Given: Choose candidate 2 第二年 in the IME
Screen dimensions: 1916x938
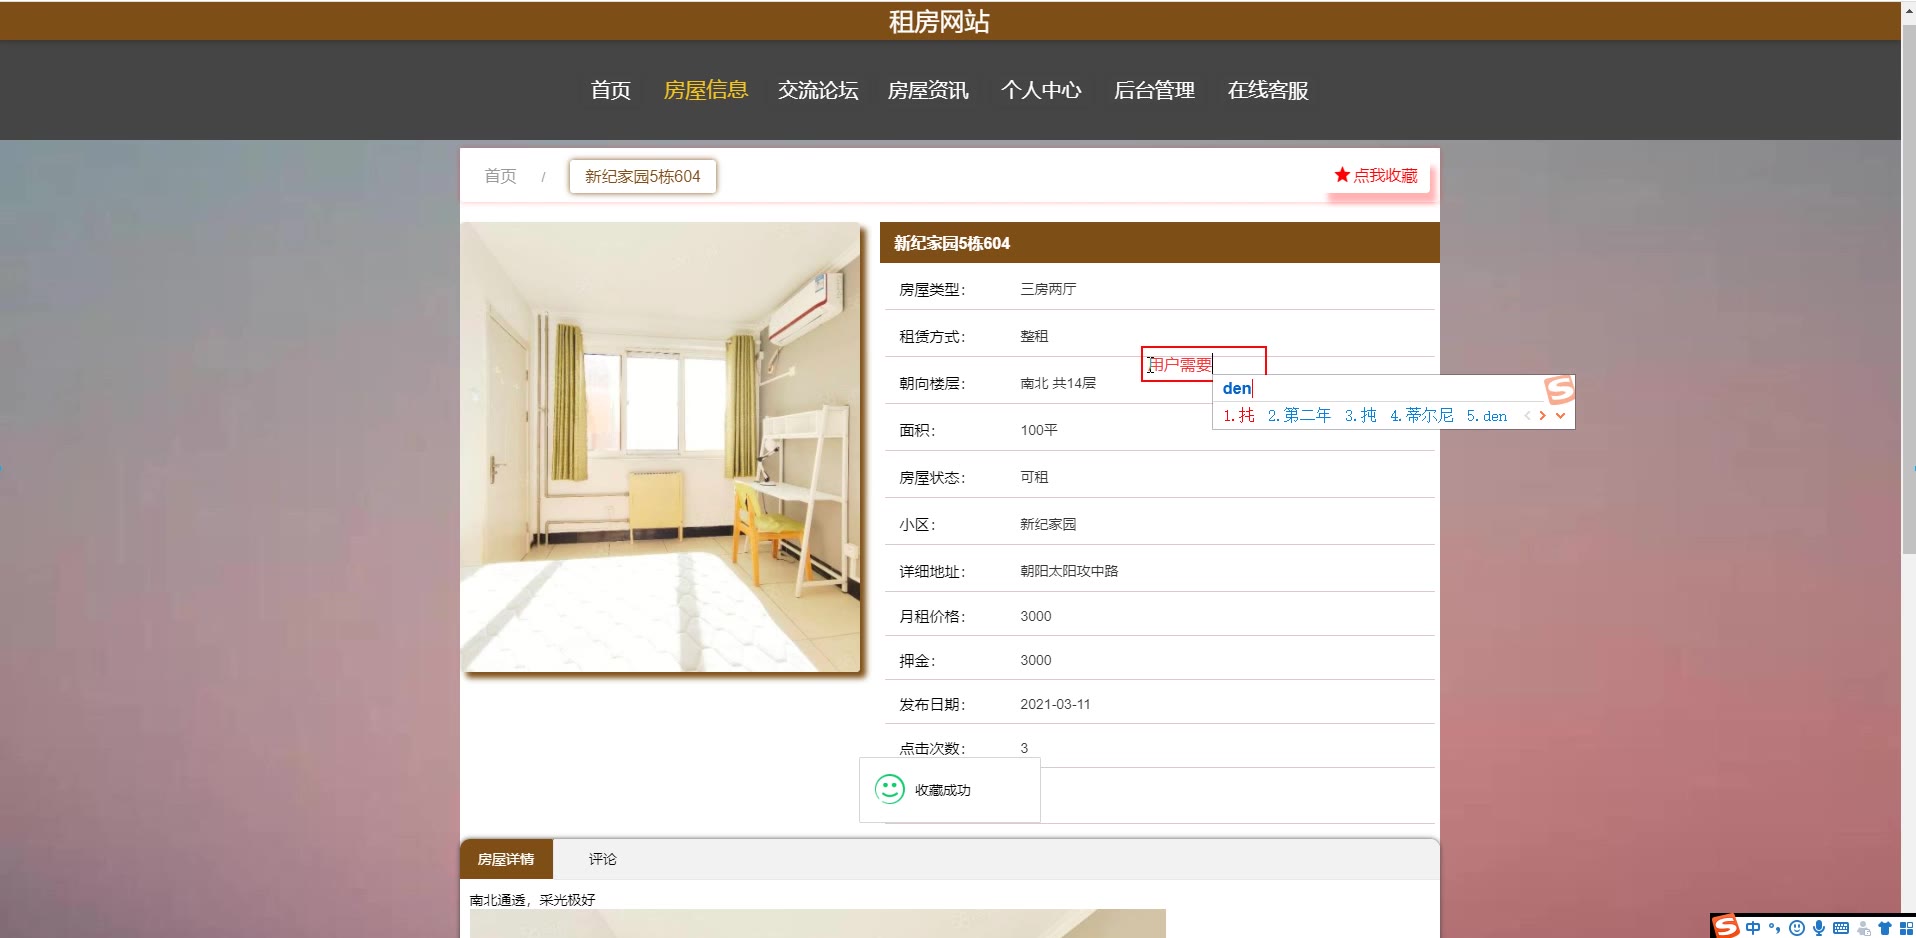Looking at the screenshot, I should coord(1299,415).
